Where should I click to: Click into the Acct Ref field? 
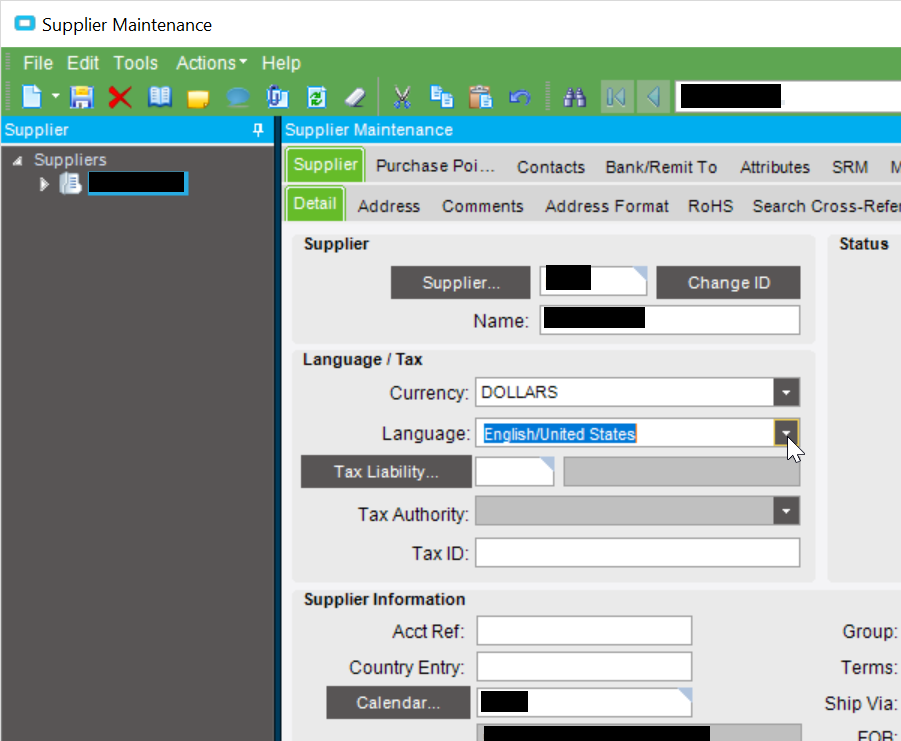[584, 631]
